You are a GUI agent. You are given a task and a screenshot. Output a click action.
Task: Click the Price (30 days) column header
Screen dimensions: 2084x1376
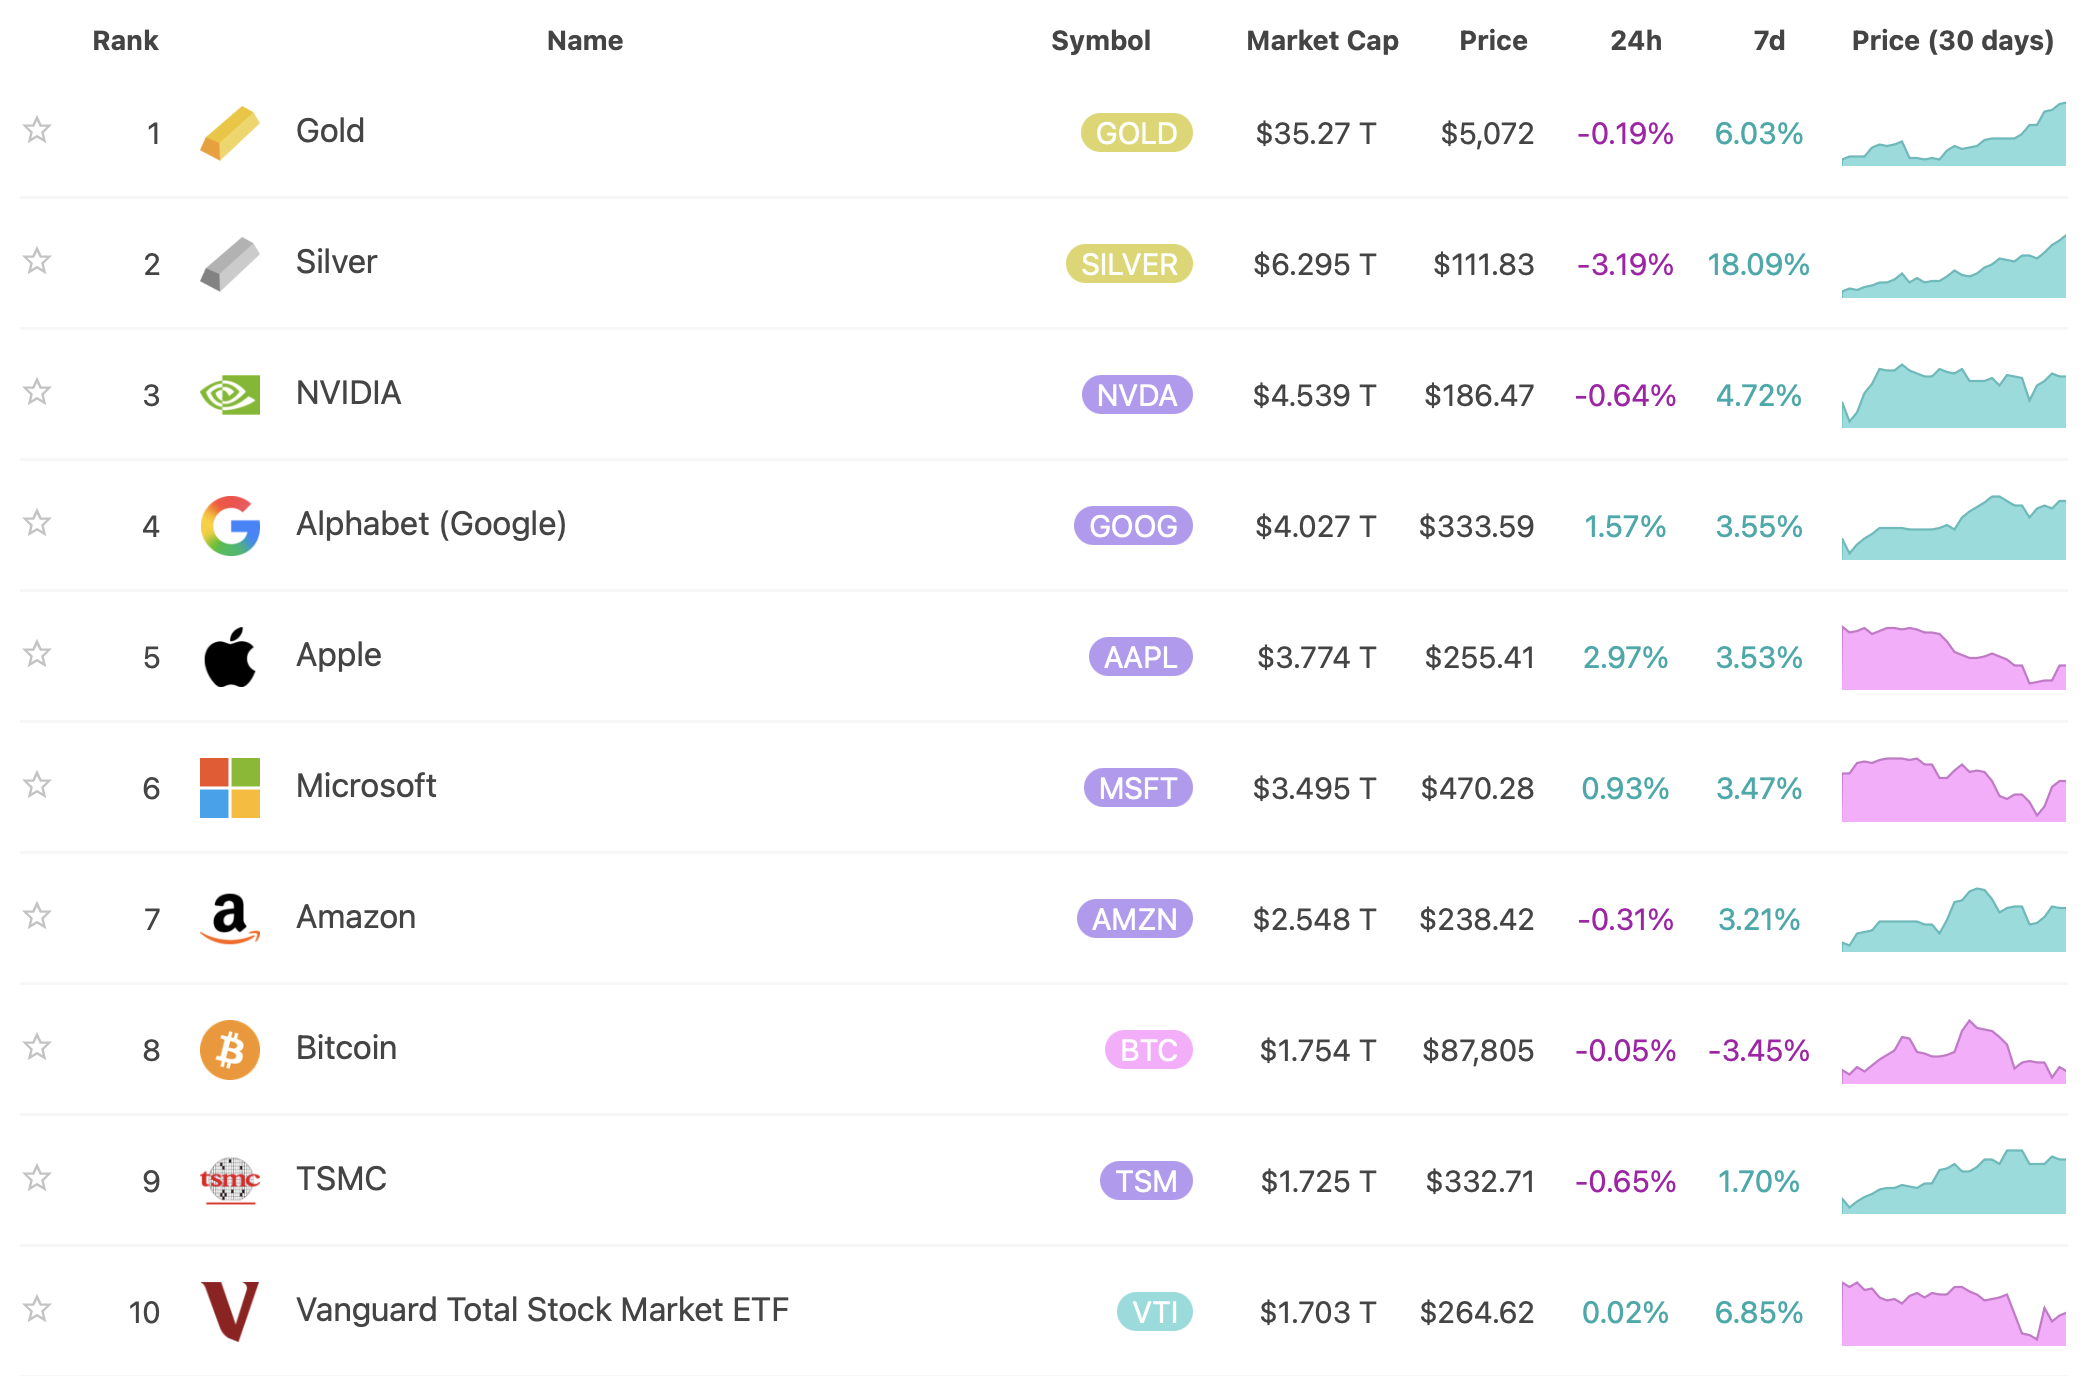point(1952,41)
